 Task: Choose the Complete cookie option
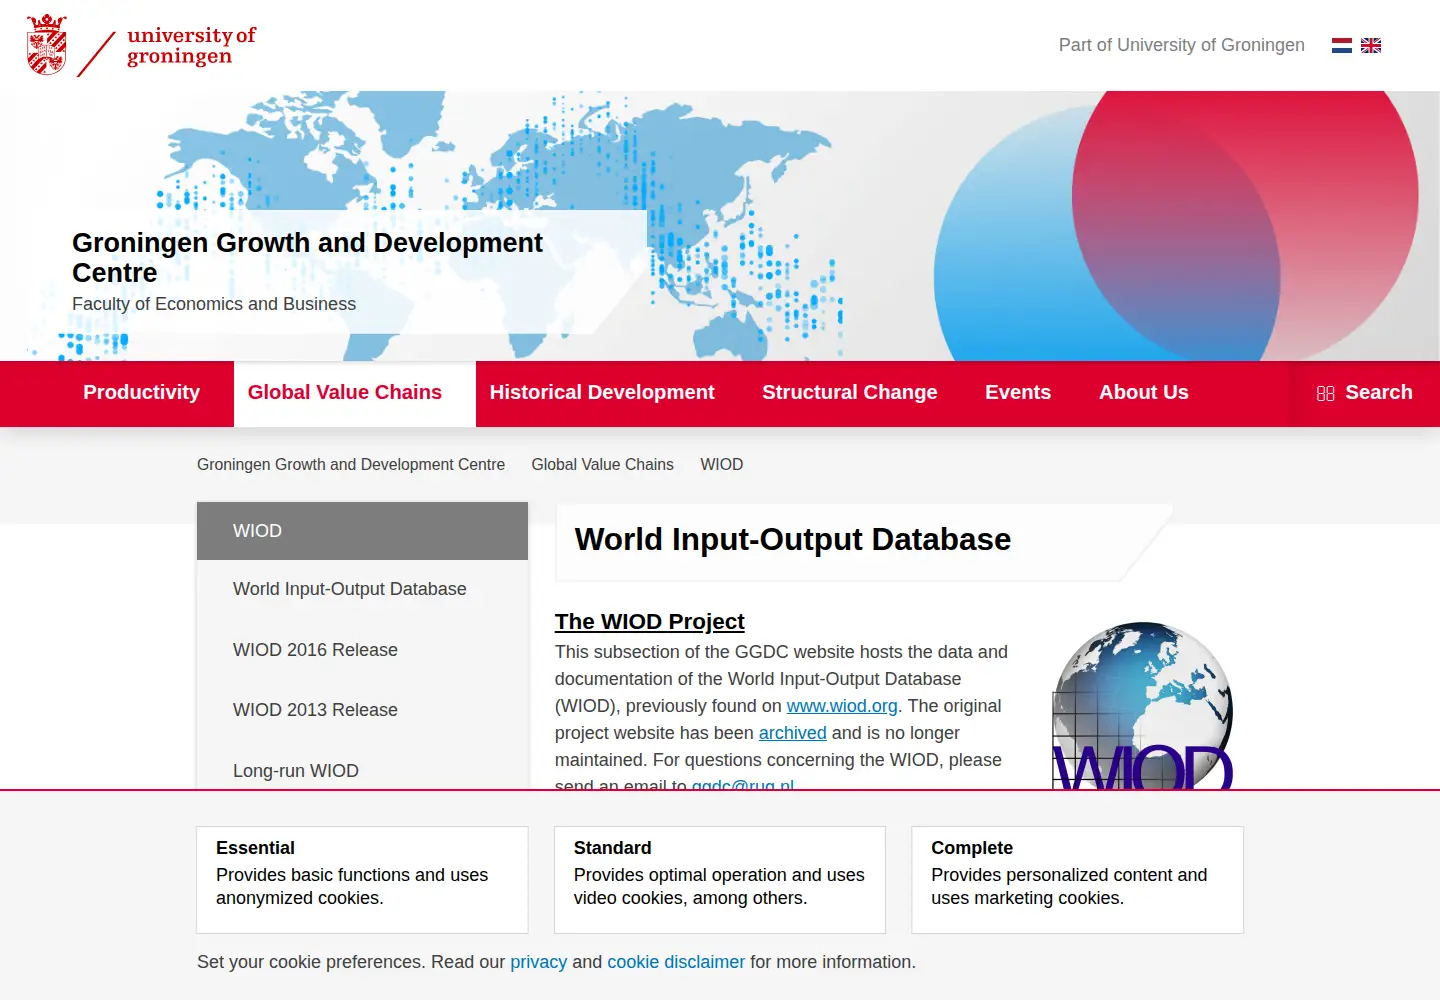(1077, 880)
